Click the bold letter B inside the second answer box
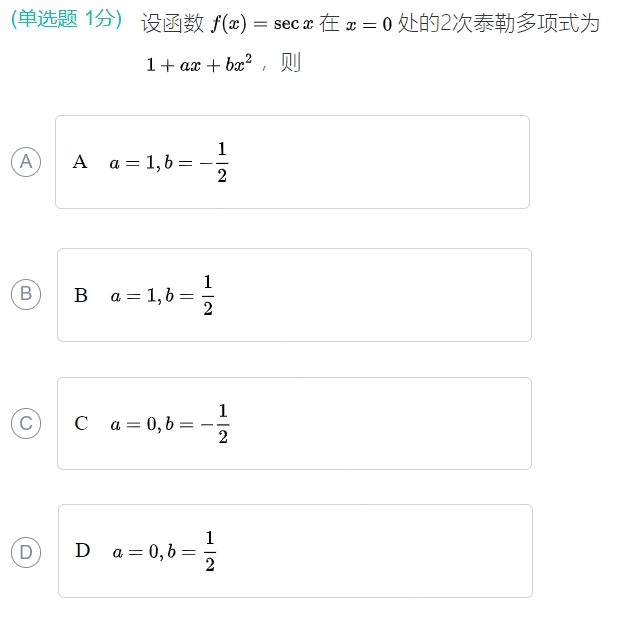 [x=81, y=295]
